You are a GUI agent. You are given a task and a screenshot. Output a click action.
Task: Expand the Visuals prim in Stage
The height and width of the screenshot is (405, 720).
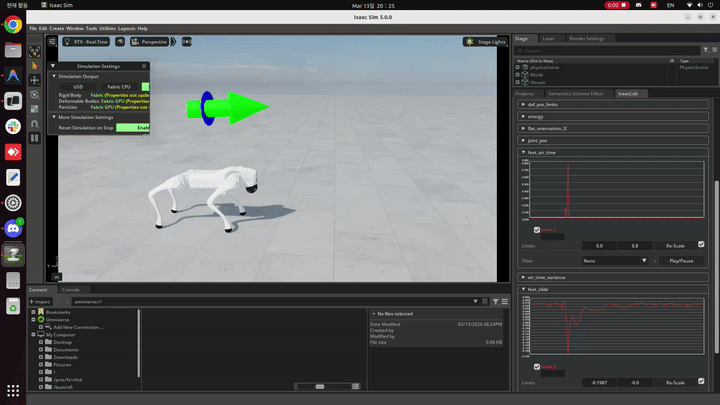coord(518,83)
